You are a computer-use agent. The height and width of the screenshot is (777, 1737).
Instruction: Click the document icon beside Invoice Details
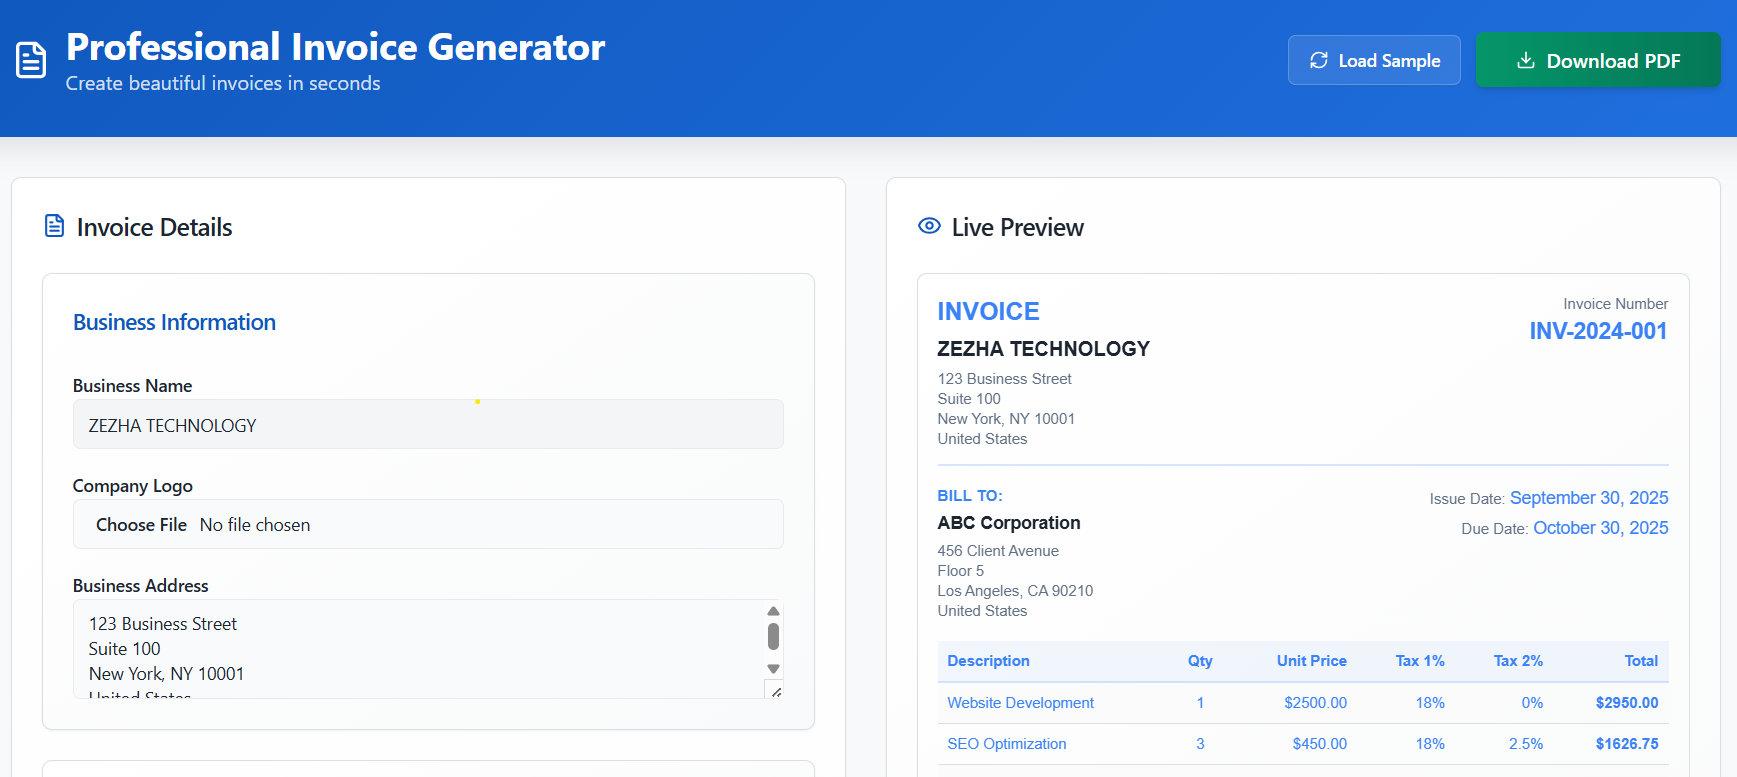(x=55, y=226)
